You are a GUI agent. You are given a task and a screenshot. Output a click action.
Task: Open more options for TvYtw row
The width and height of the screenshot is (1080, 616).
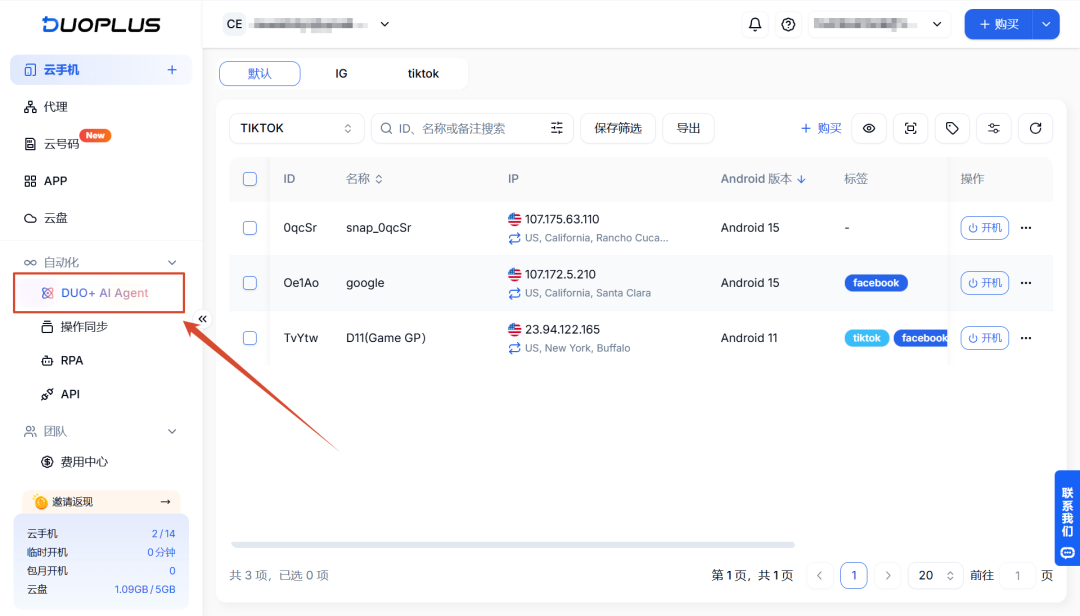tap(1026, 338)
